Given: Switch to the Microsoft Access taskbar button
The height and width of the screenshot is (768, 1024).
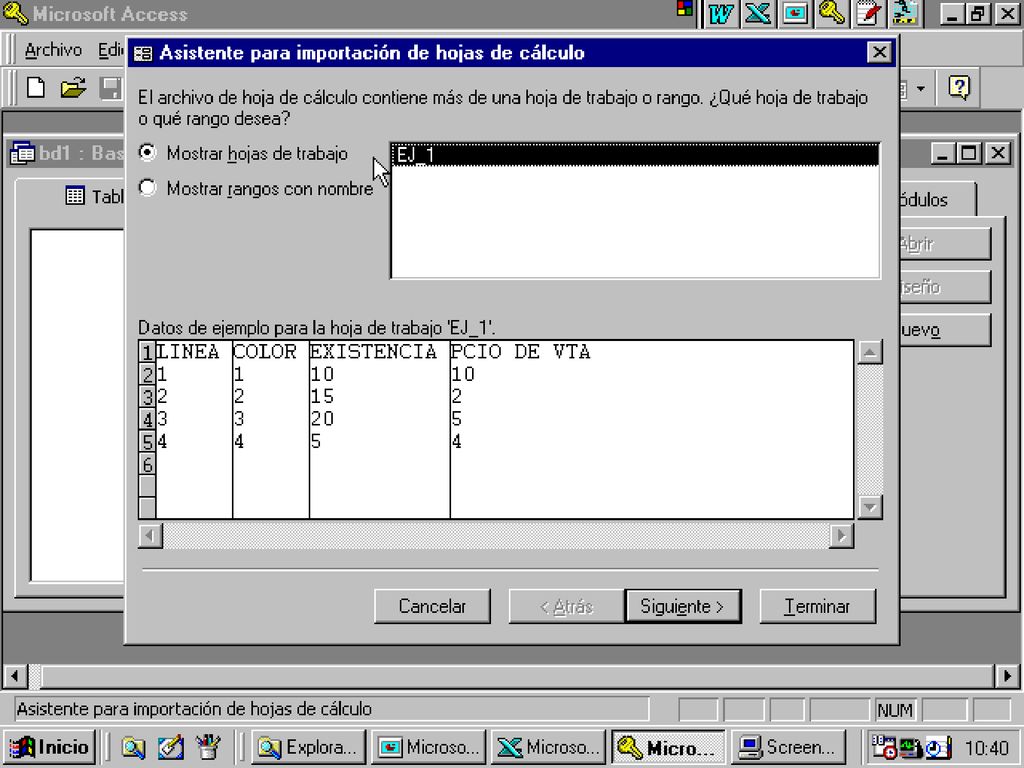Looking at the screenshot, I should 669,747.
